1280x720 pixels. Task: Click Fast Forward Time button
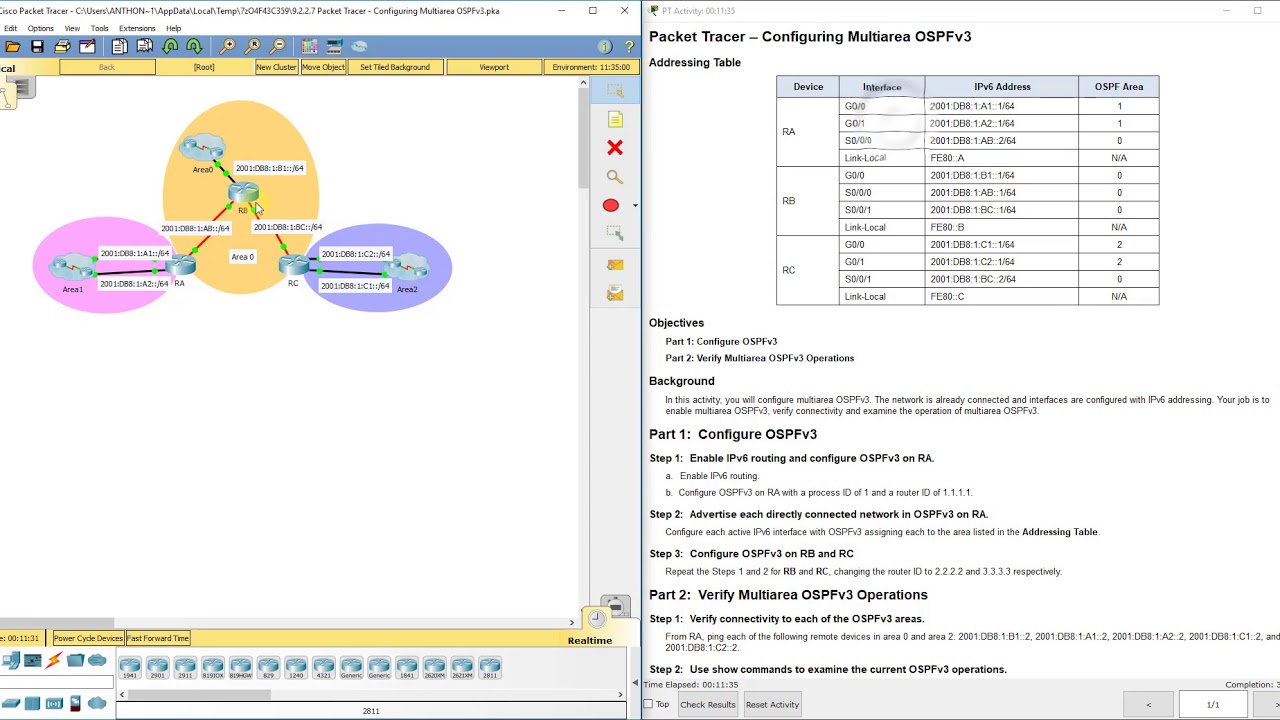[158, 638]
